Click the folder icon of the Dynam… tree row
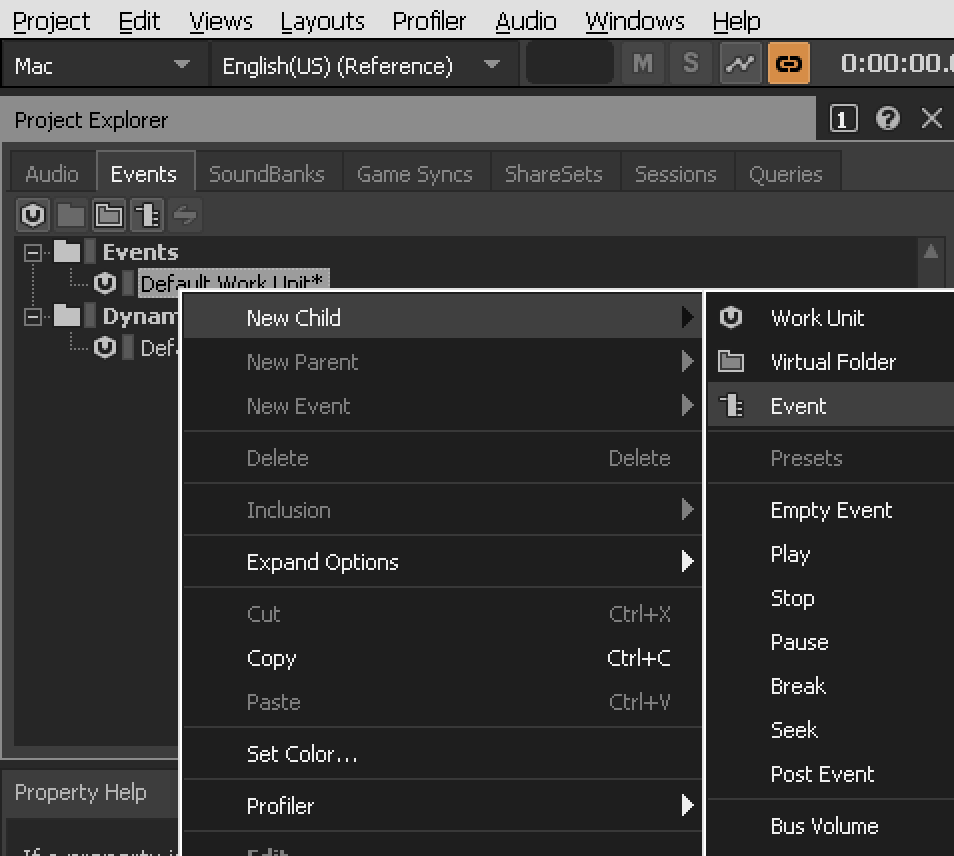Image resolution: width=954 pixels, height=856 pixels. coord(67,316)
